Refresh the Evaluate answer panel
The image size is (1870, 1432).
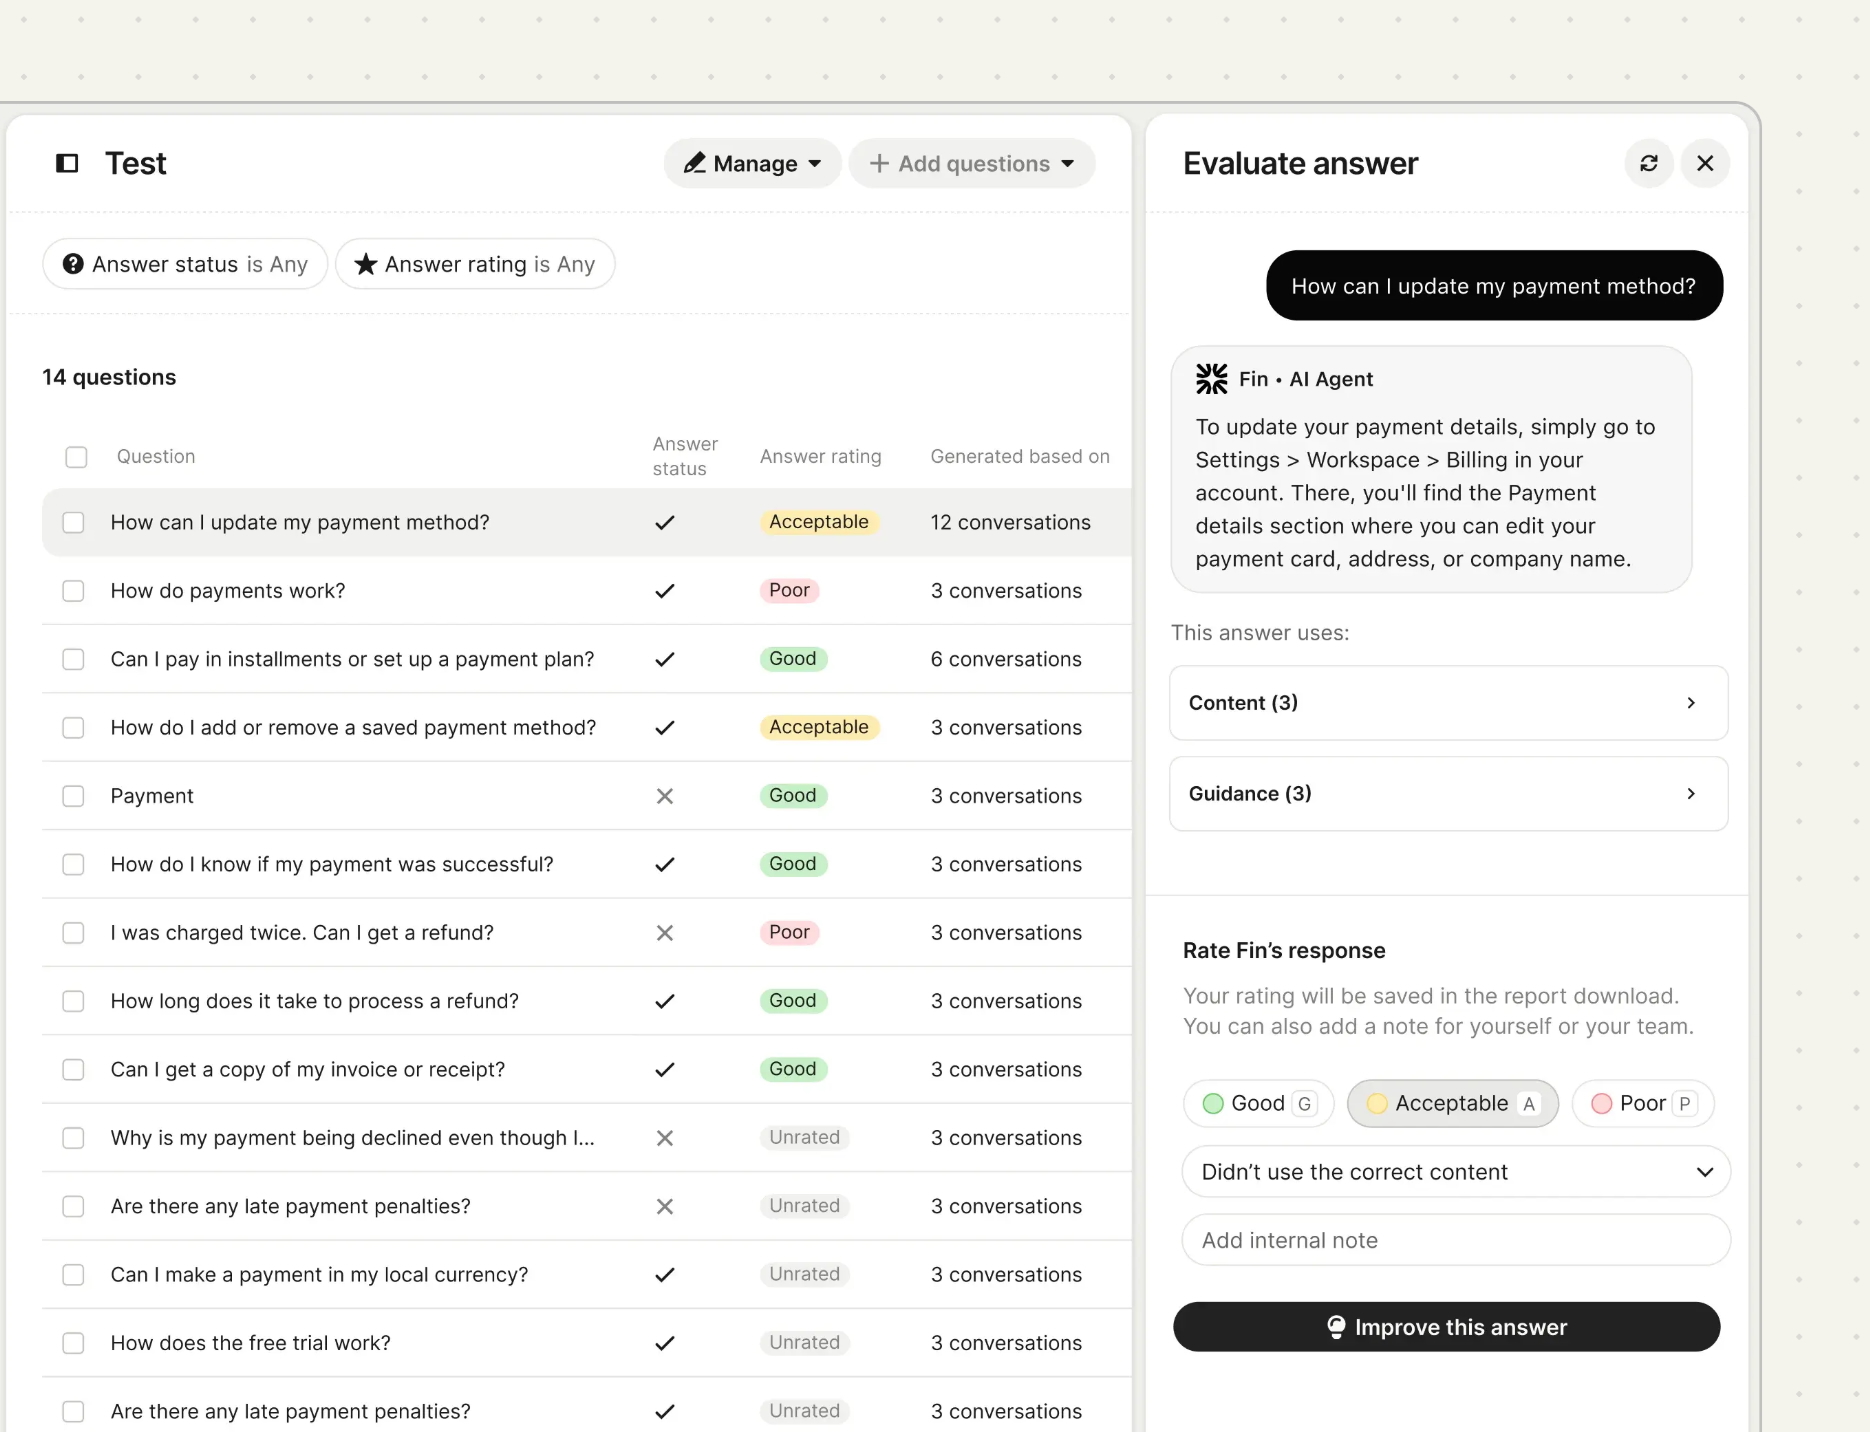pos(1649,163)
